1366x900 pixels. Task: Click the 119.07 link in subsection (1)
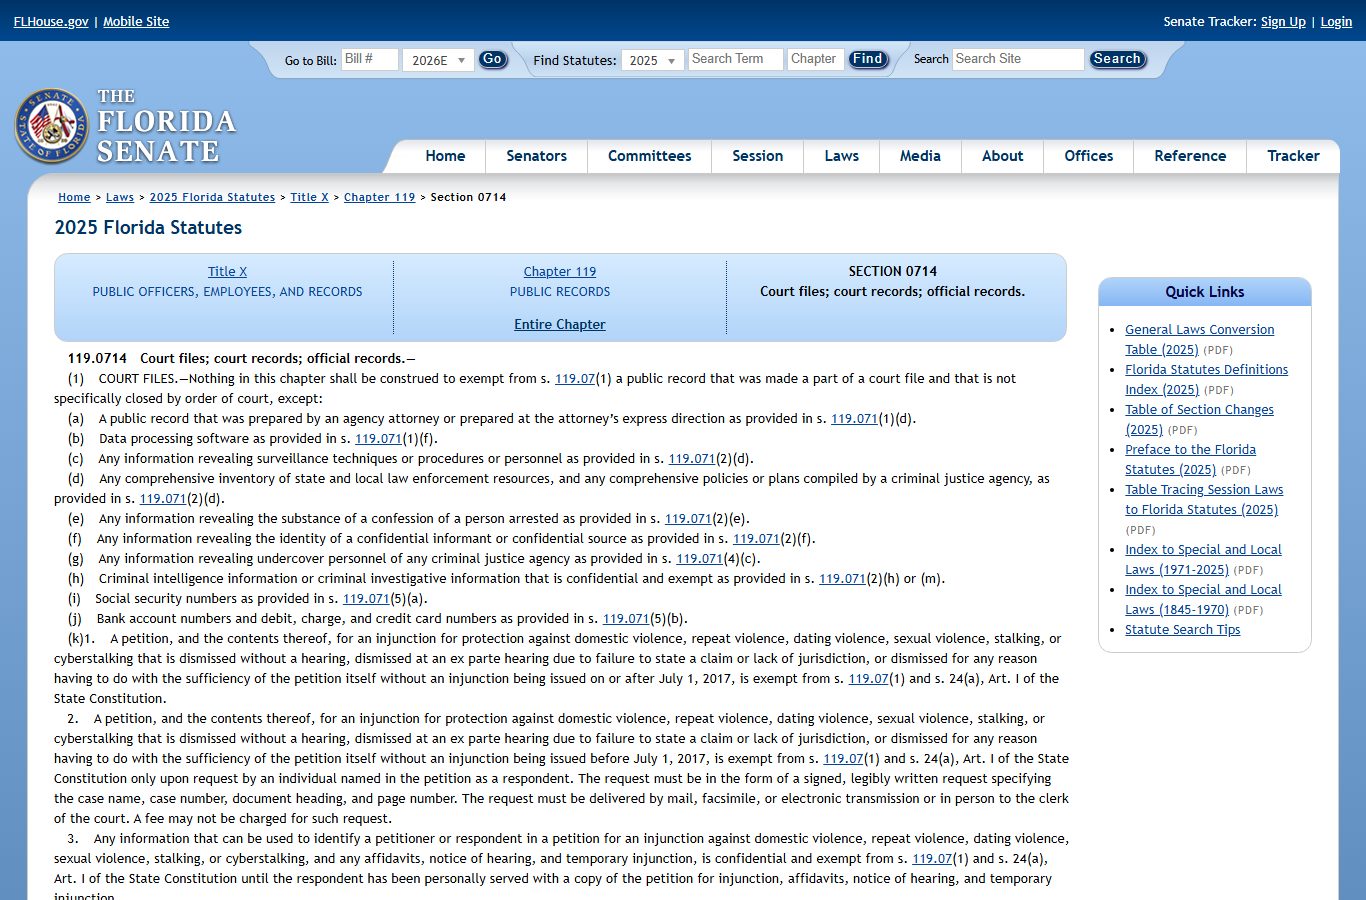575,379
